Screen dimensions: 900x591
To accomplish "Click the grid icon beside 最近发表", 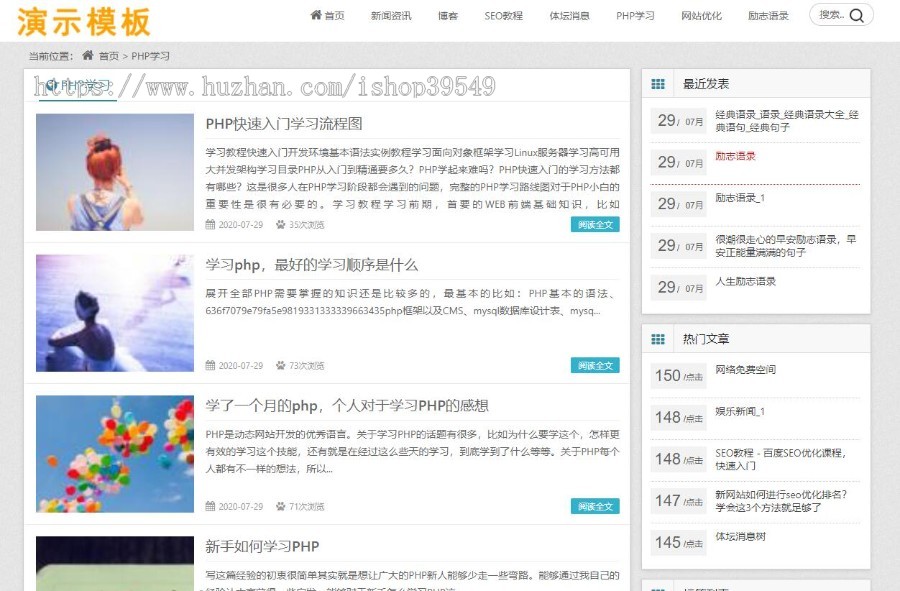I will [x=658, y=84].
